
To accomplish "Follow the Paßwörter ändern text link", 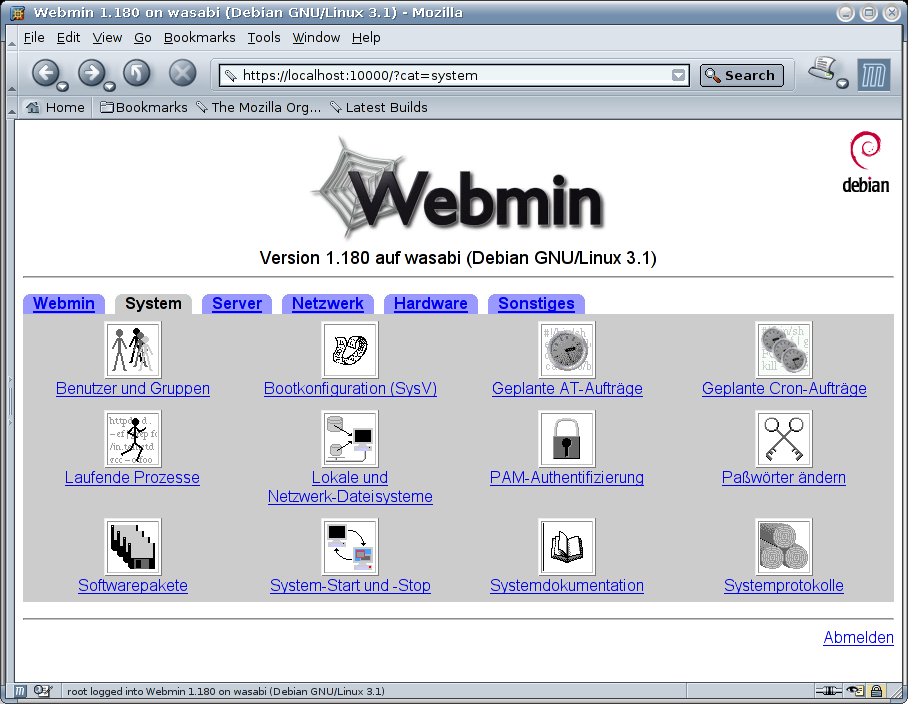I will [x=783, y=478].
